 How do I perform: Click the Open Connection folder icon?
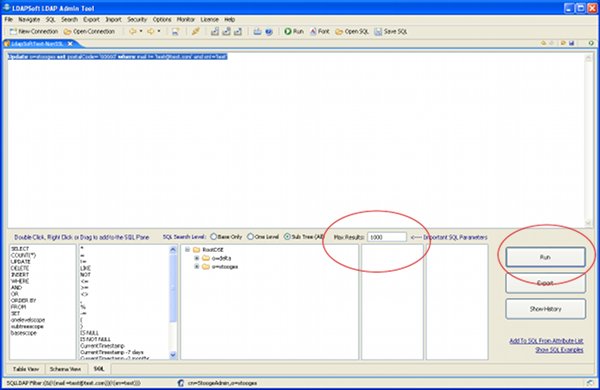pyautogui.click(x=67, y=32)
